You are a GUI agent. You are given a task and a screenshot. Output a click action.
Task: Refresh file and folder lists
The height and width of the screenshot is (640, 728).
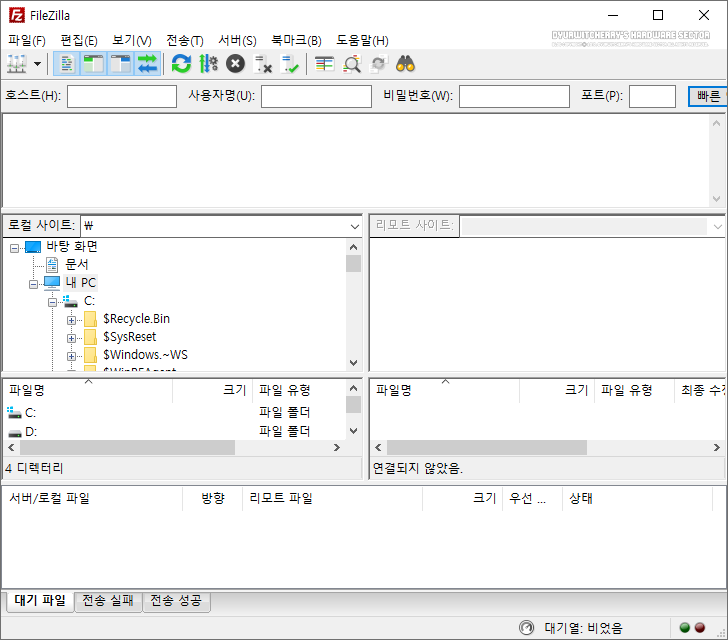pyautogui.click(x=181, y=64)
